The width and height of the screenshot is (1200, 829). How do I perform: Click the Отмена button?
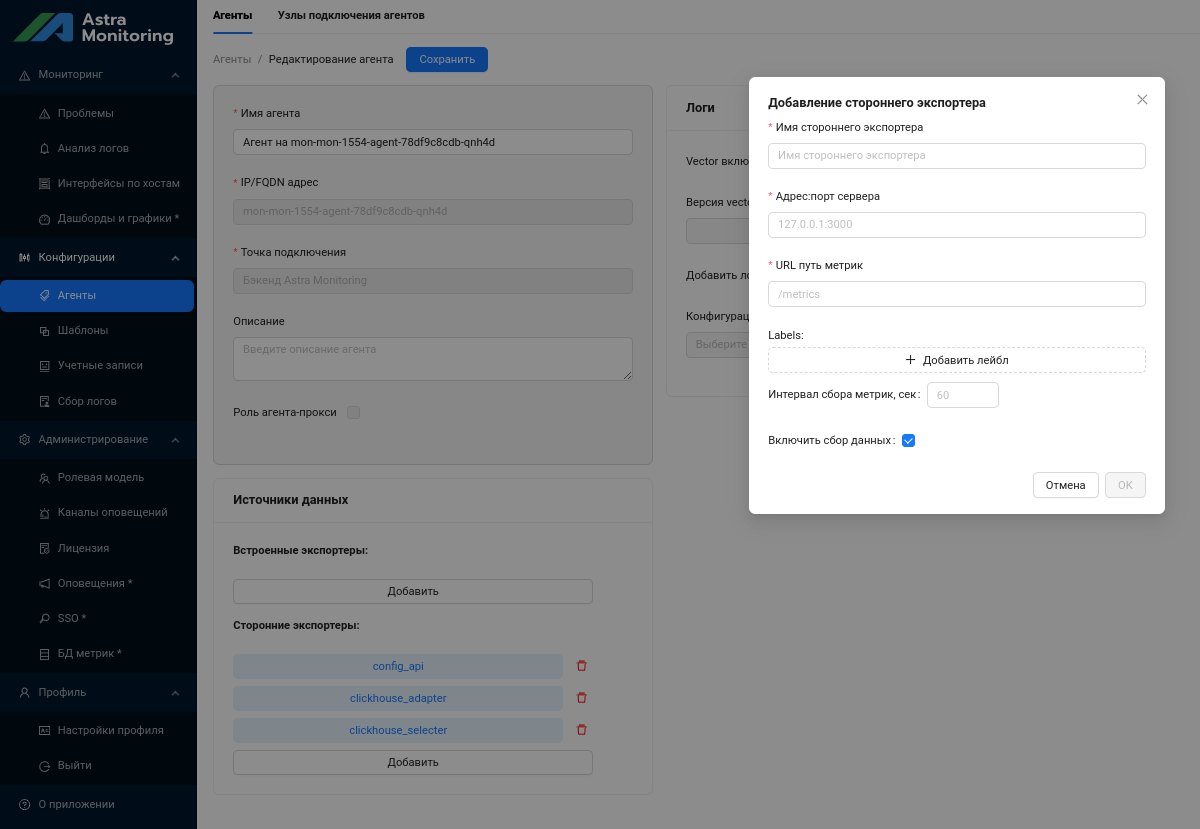click(x=1065, y=485)
